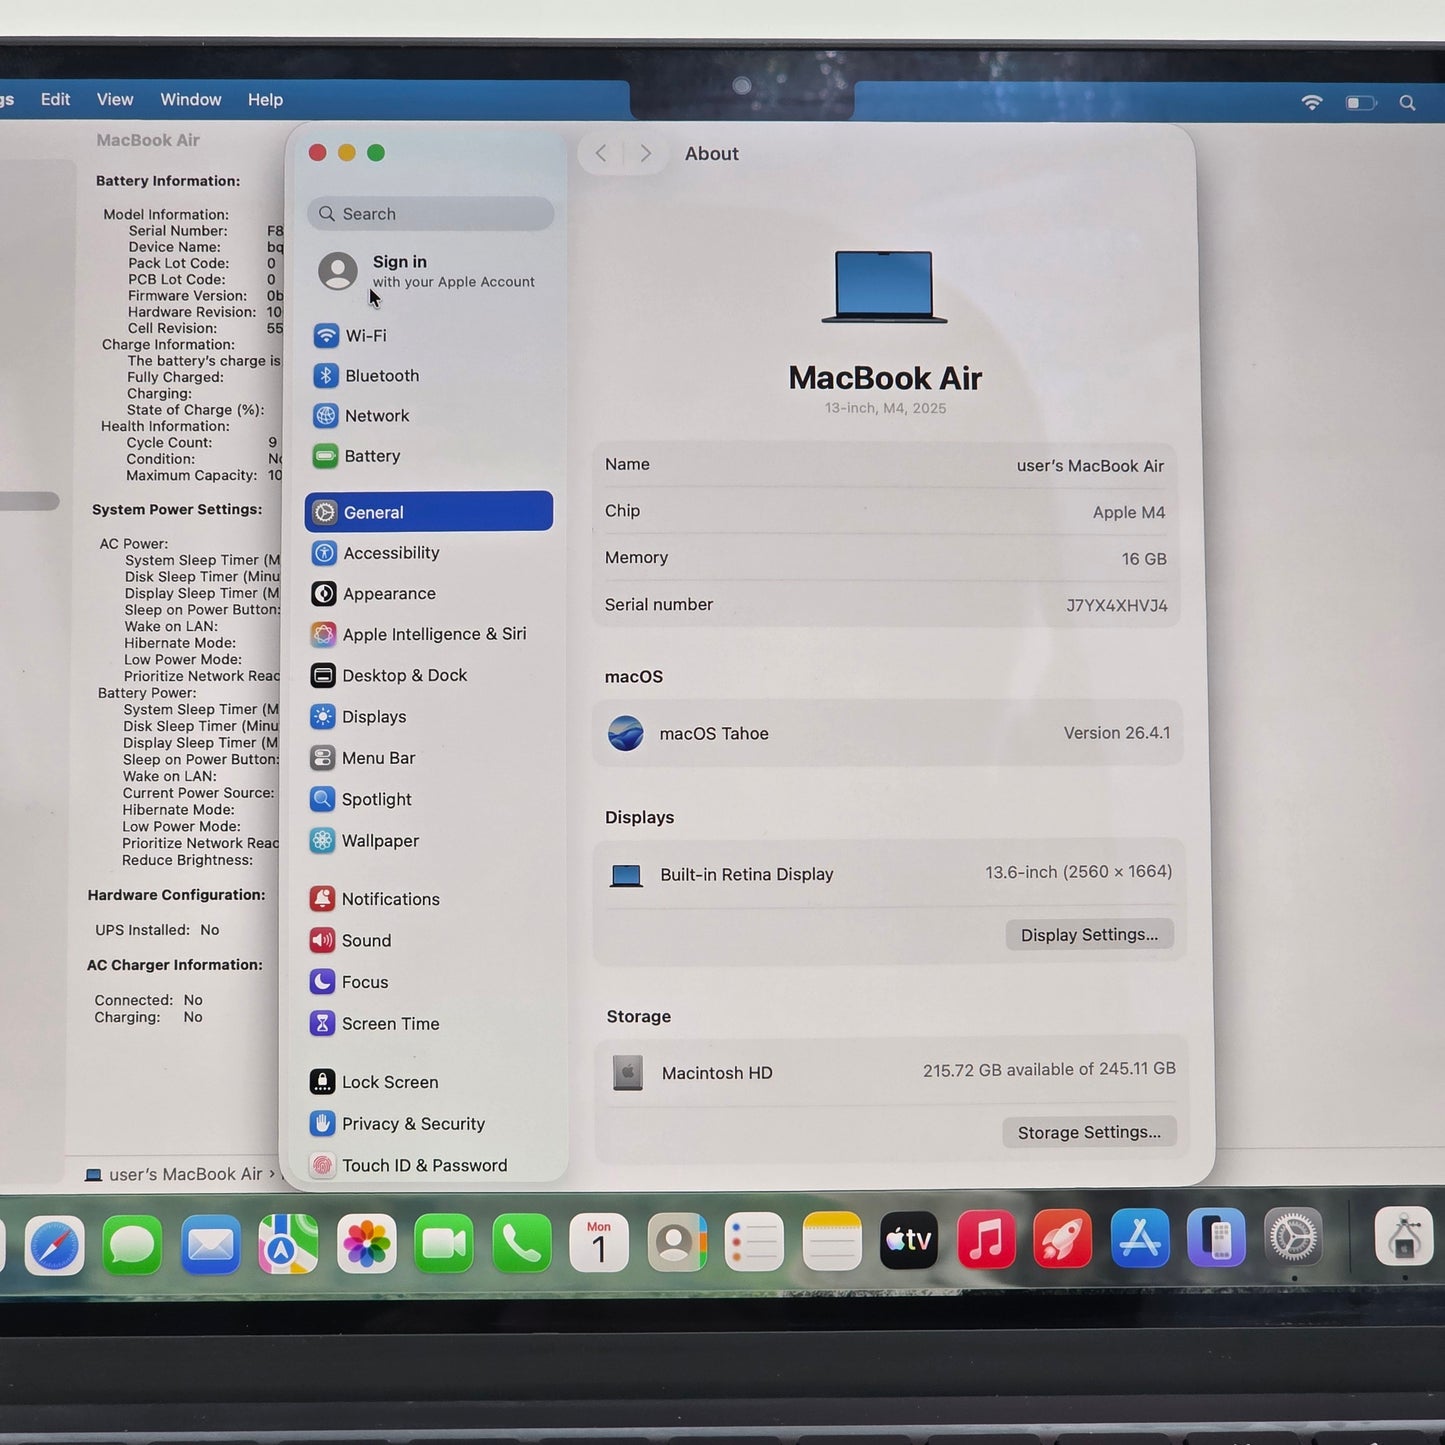Click the serial number J7YX4XHVJ4
This screenshot has height=1445, width=1445.
(1116, 605)
